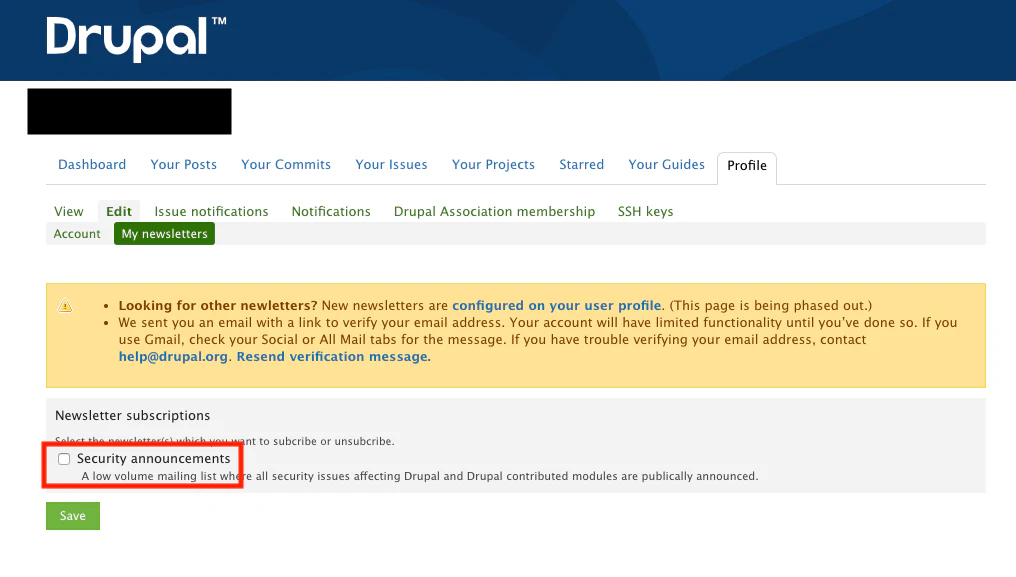Click the Security announcements label
Image resolution: width=1016 pixels, height=577 pixels.
tap(154, 458)
